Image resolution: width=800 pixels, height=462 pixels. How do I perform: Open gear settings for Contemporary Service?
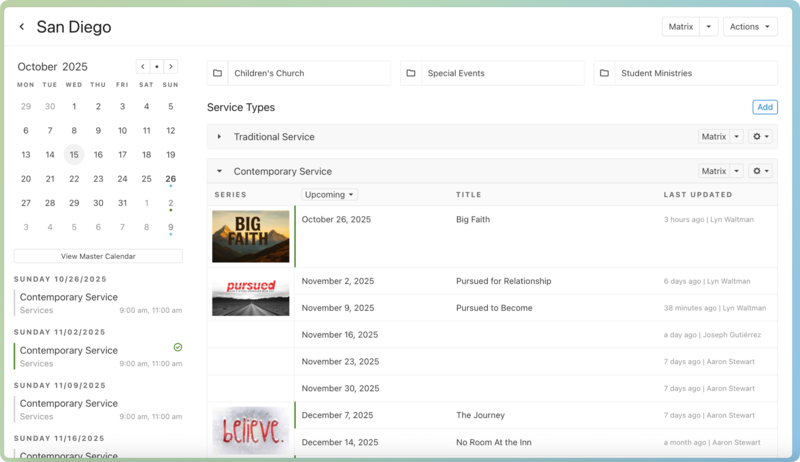[760, 171]
